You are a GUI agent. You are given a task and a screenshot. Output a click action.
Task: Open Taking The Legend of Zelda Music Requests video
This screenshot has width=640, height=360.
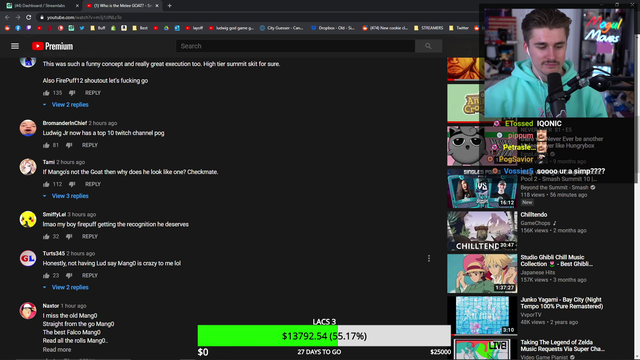[x=562, y=346]
